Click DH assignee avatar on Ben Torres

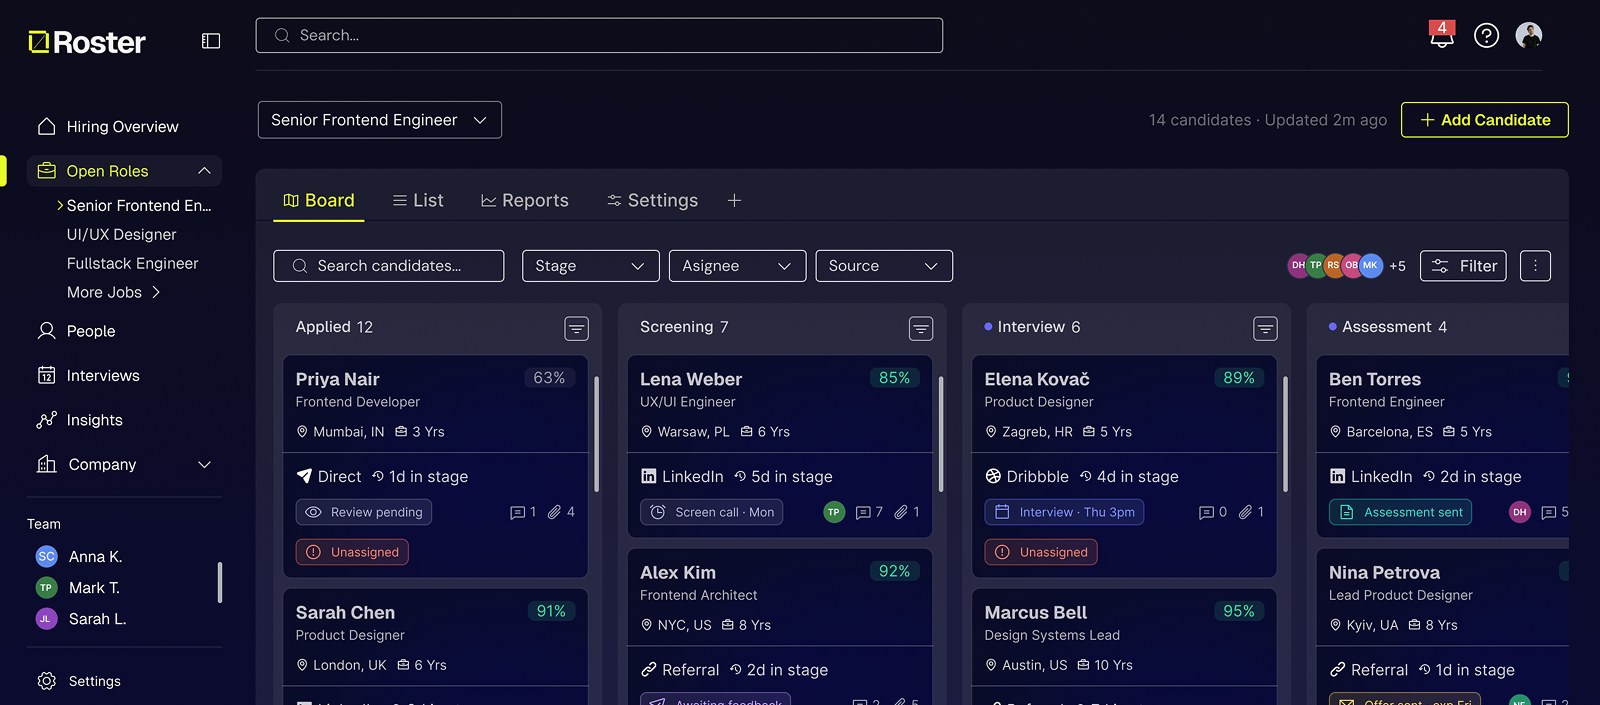pos(1520,512)
